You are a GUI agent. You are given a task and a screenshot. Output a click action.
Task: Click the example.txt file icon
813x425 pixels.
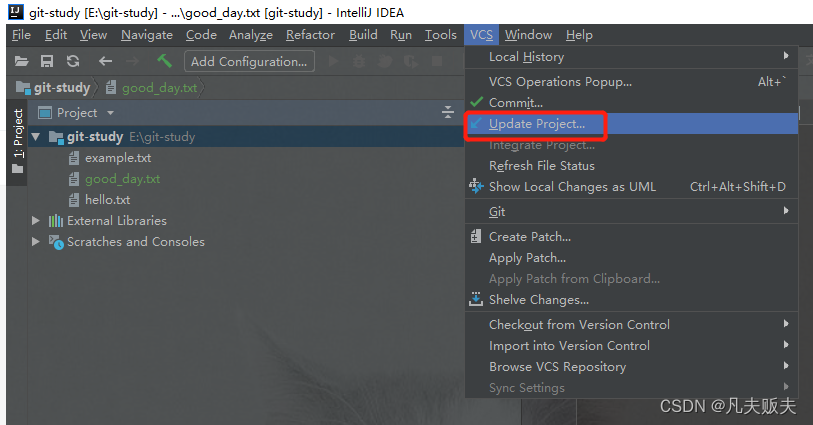coord(74,158)
